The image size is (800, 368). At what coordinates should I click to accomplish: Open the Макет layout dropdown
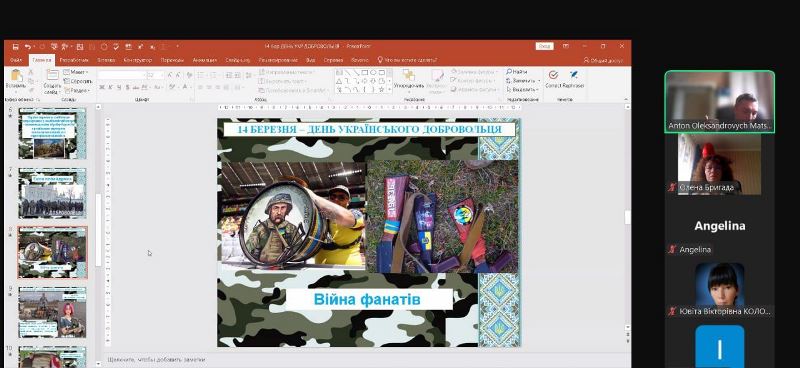click(x=77, y=72)
